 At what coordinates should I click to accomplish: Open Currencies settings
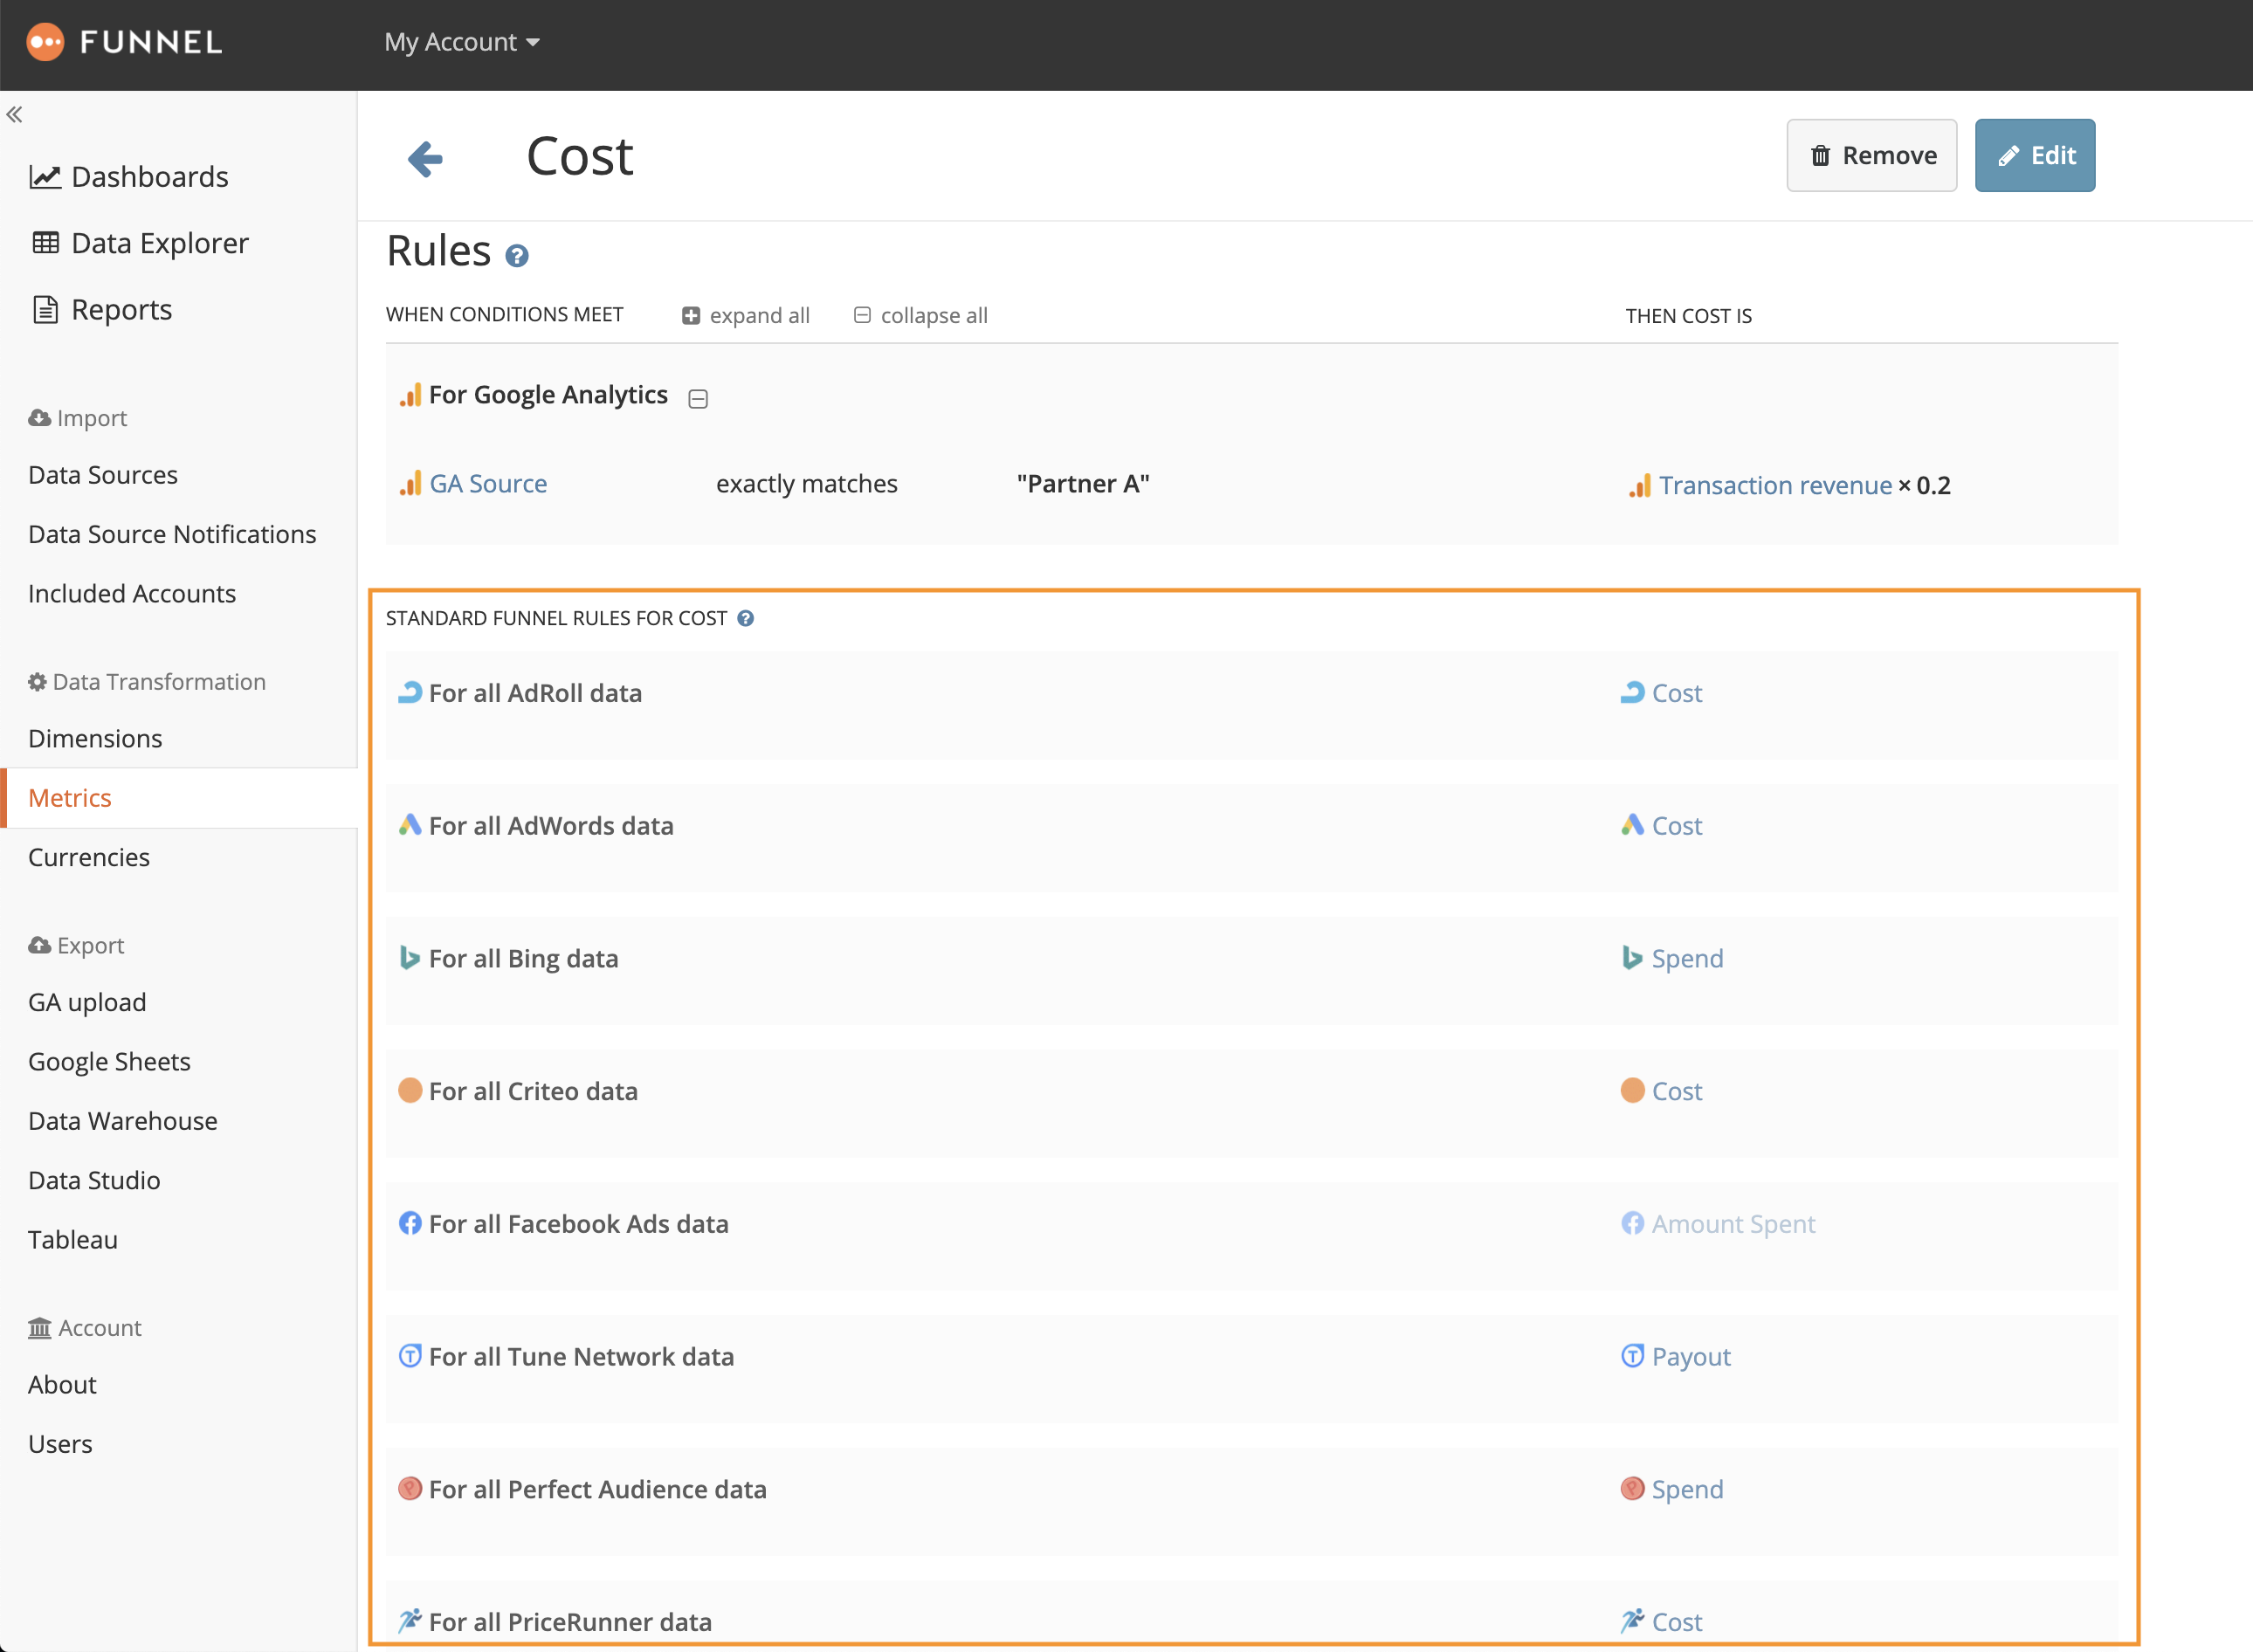89,858
